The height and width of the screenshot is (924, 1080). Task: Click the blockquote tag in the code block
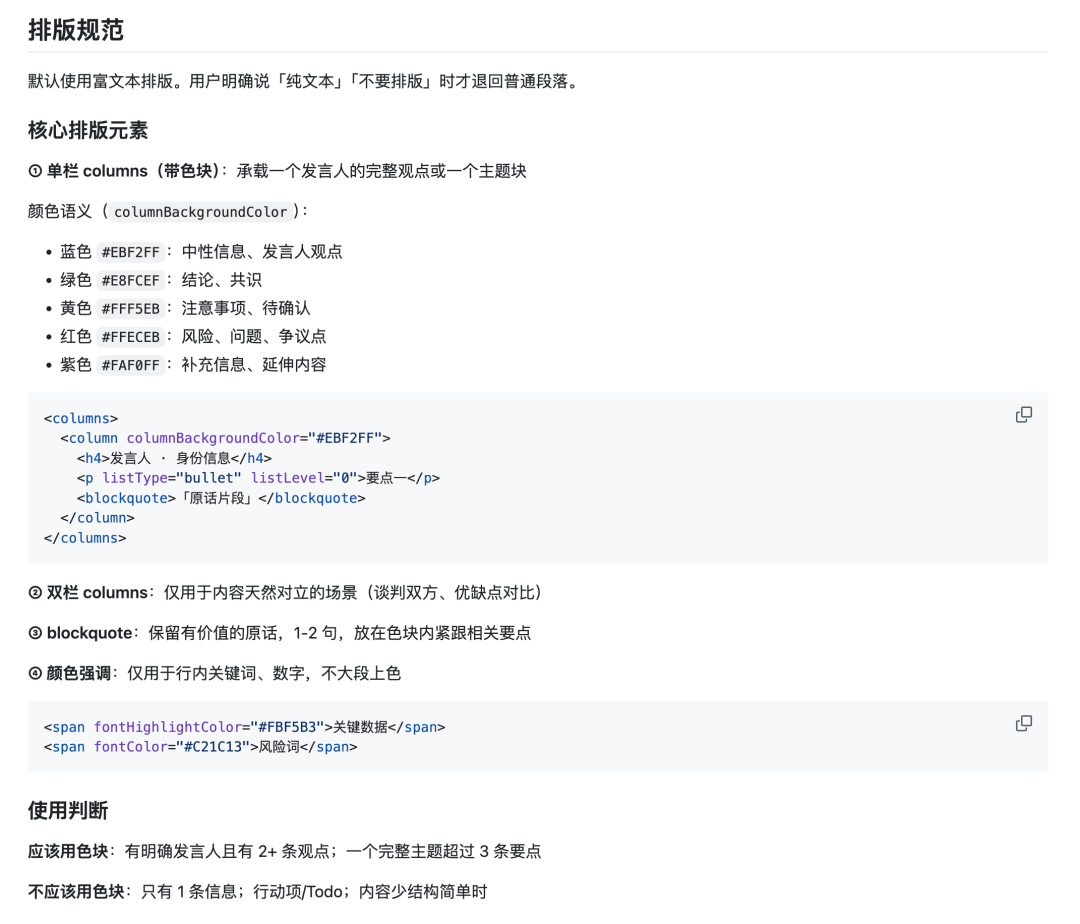(x=133, y=498)
